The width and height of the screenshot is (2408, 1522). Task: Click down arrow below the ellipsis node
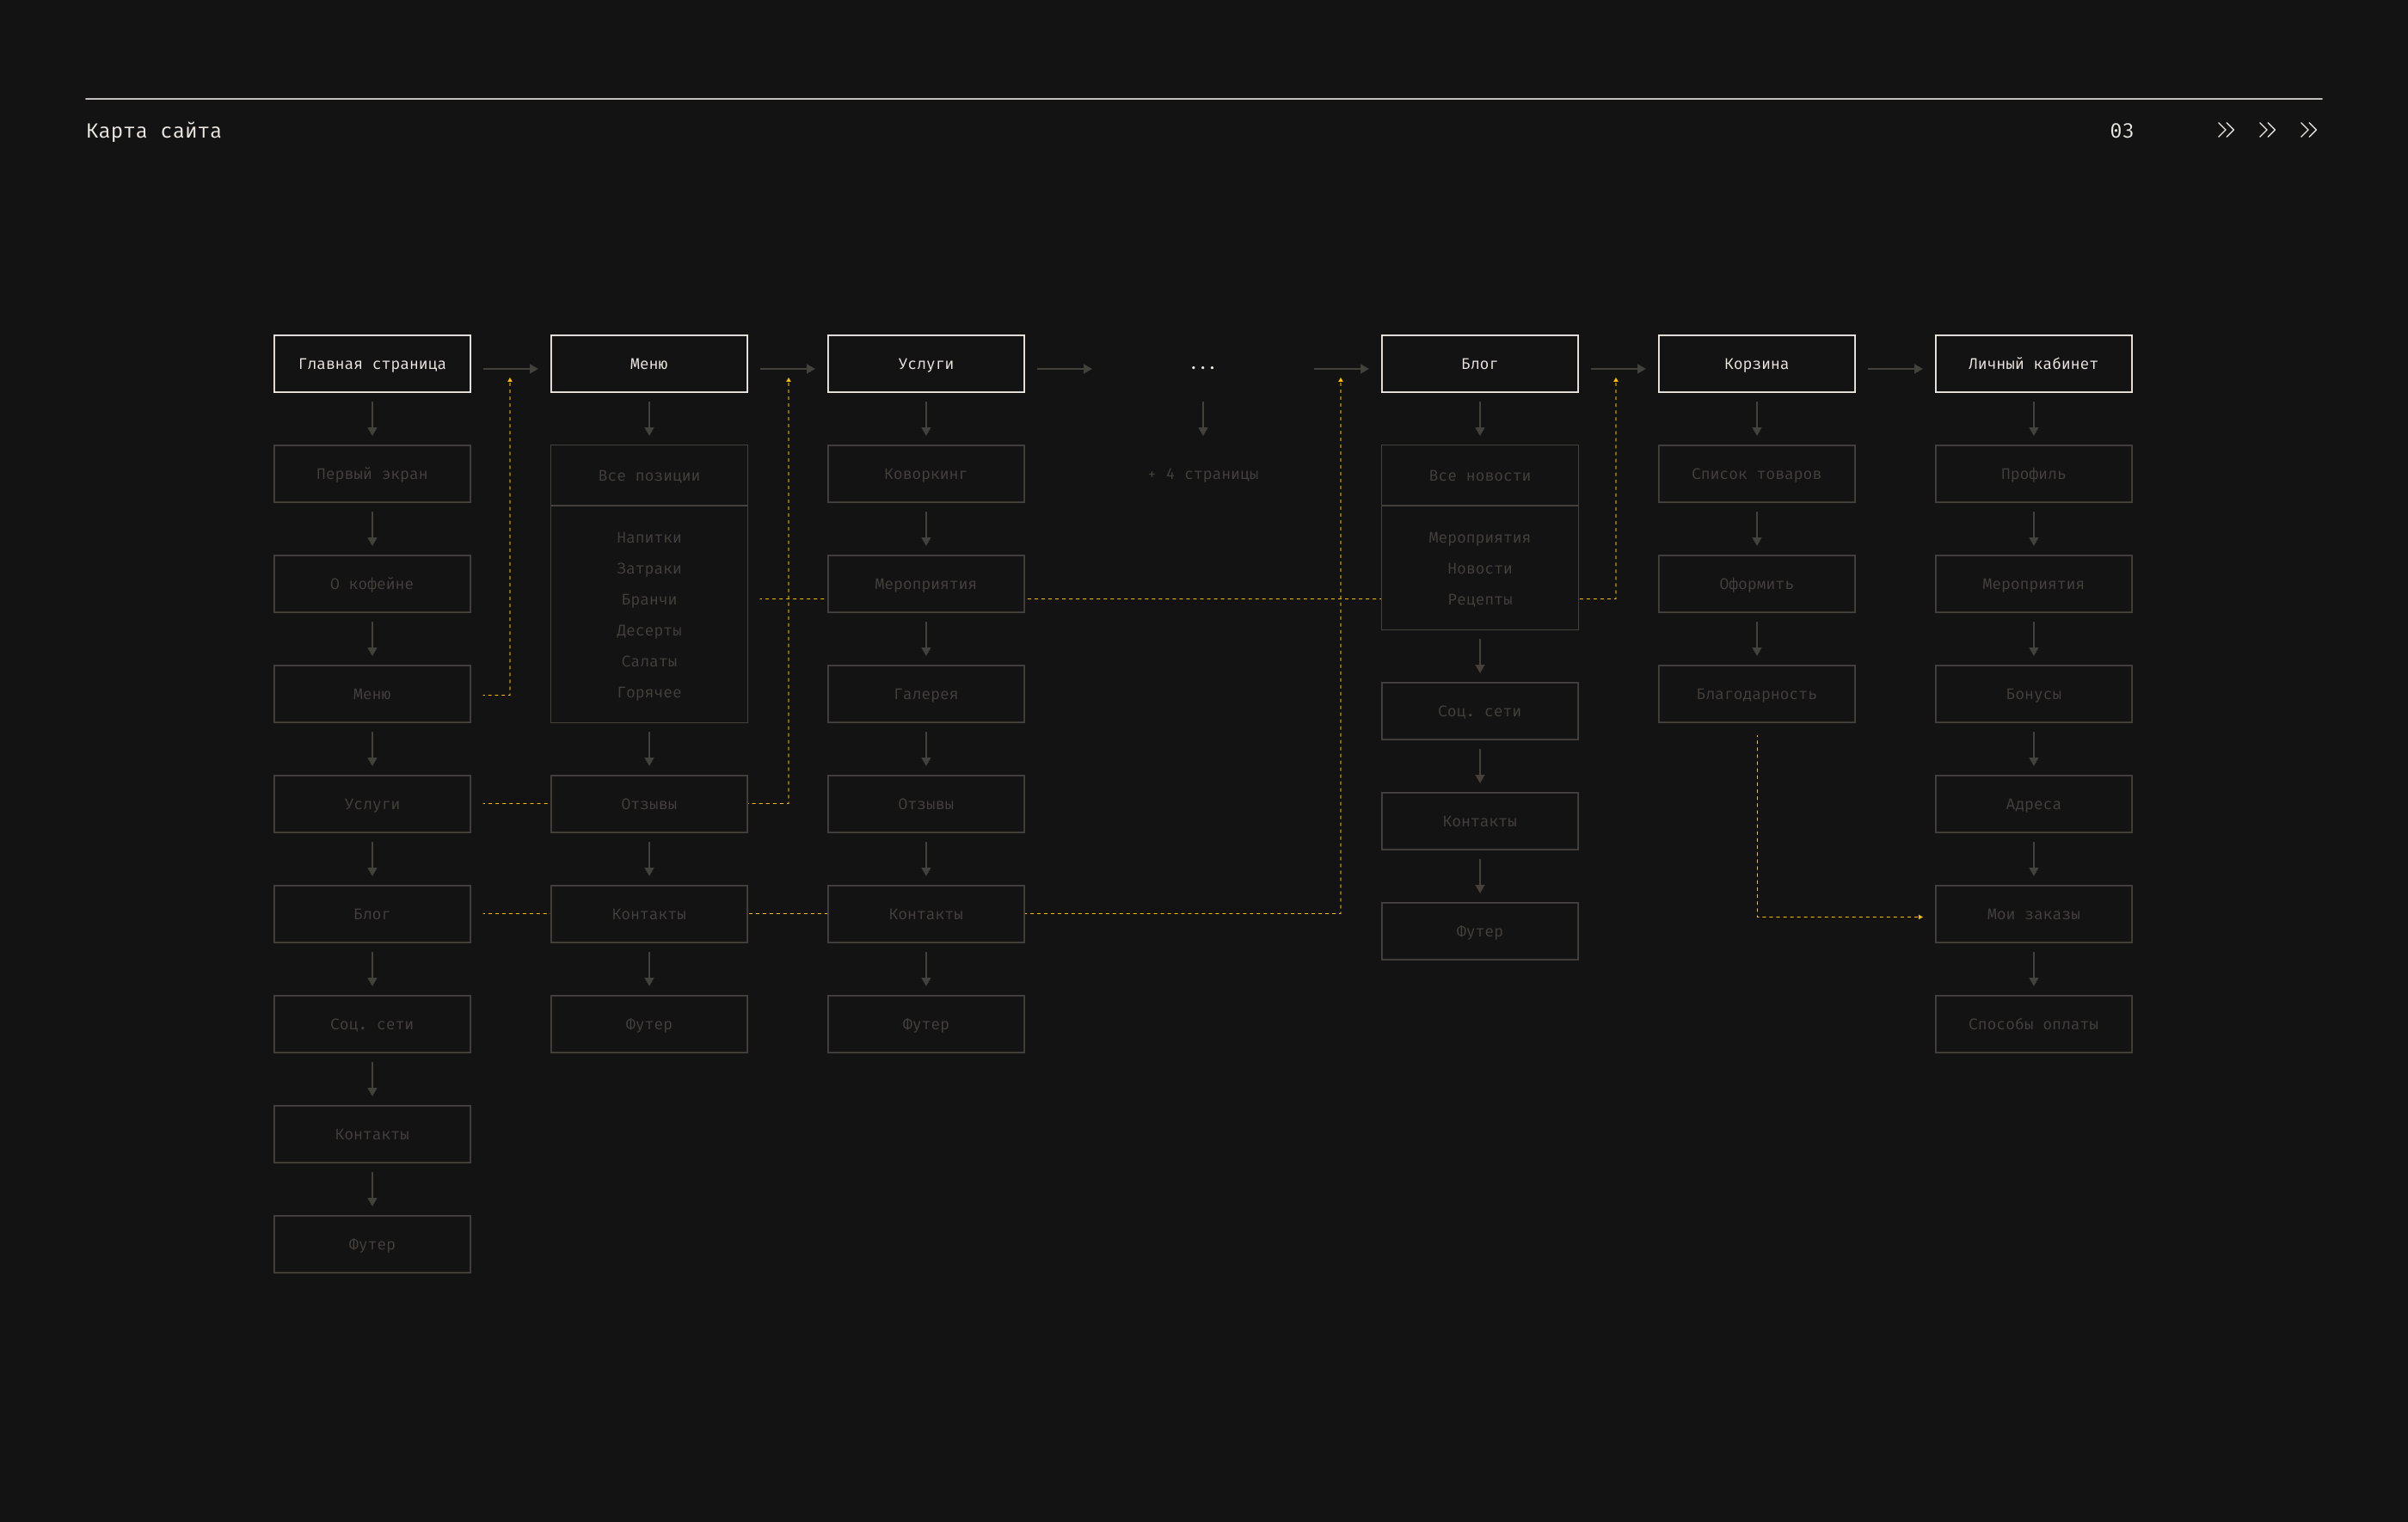coord(1202,418)
